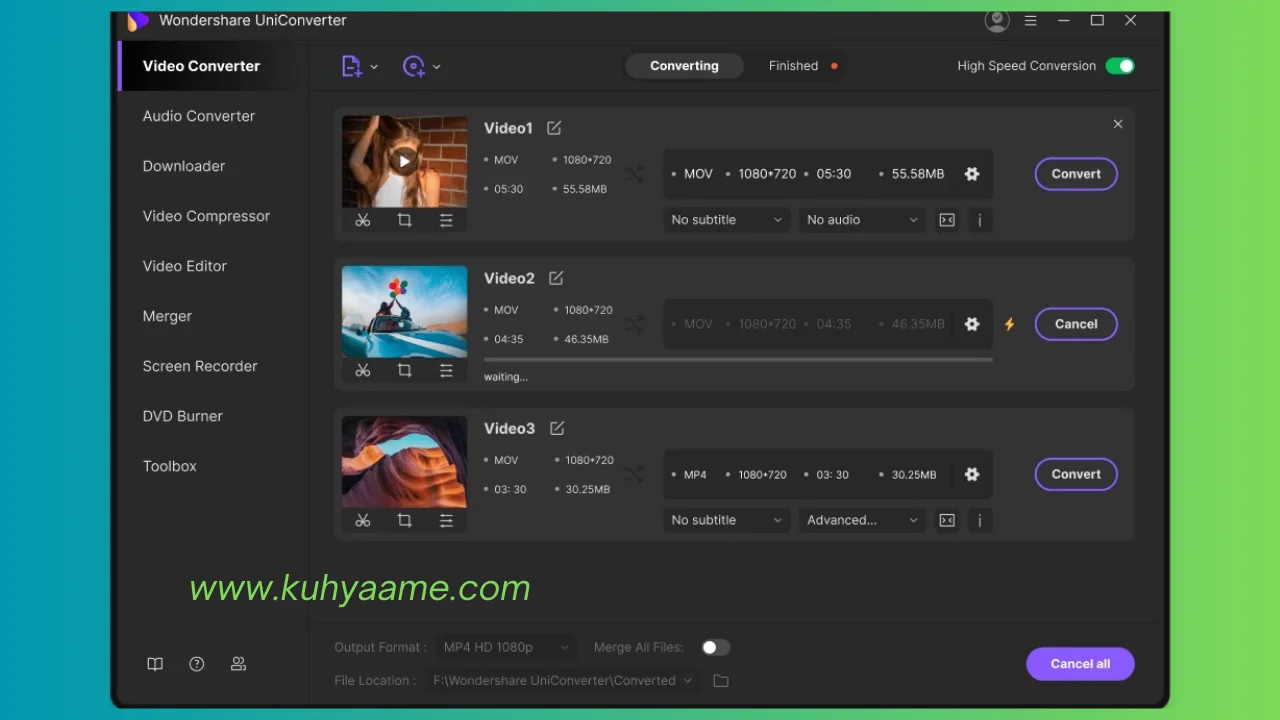
Task: Open the No audio dropdown for Video1
Action: tap(862, 220)
